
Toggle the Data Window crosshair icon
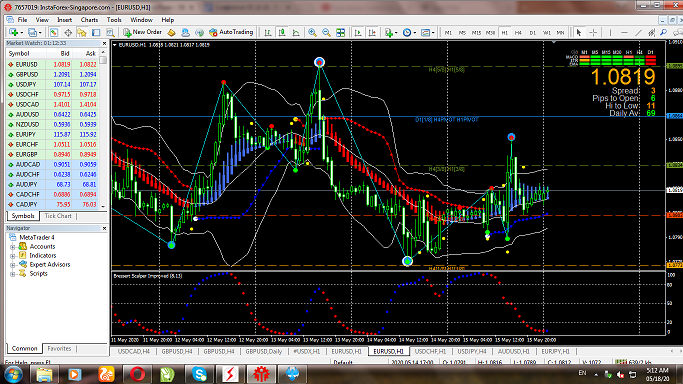(x=68, y=33)
